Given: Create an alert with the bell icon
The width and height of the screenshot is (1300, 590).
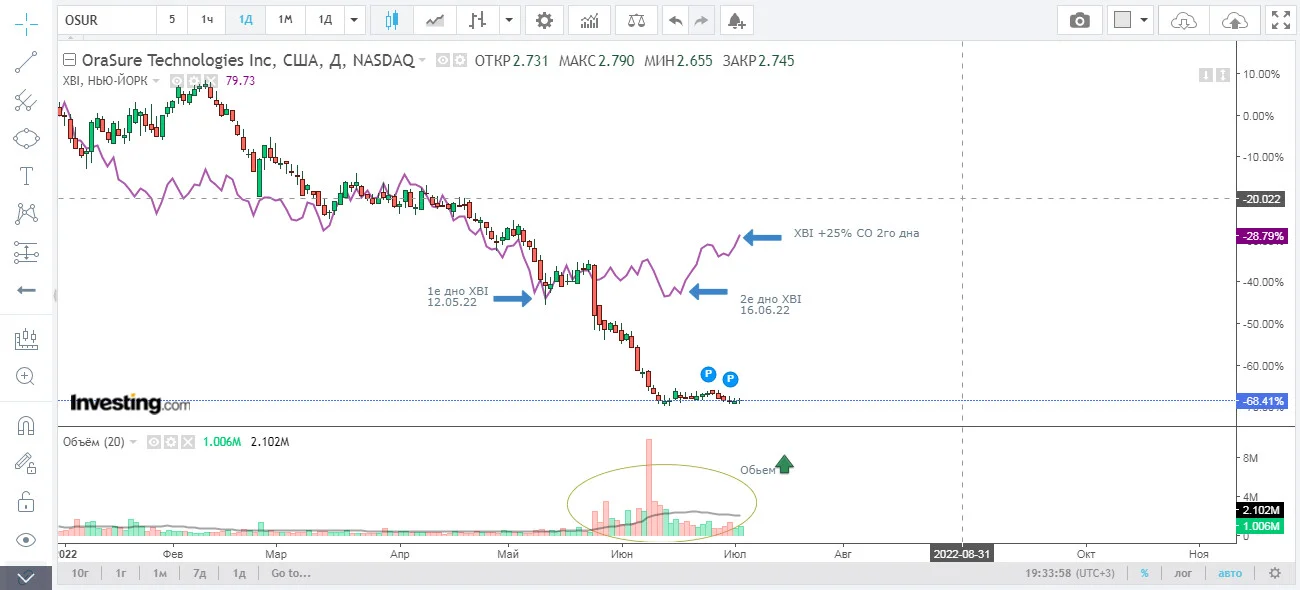Looking at the screenshot, I should pyautogui.click(x=736, y=19).
